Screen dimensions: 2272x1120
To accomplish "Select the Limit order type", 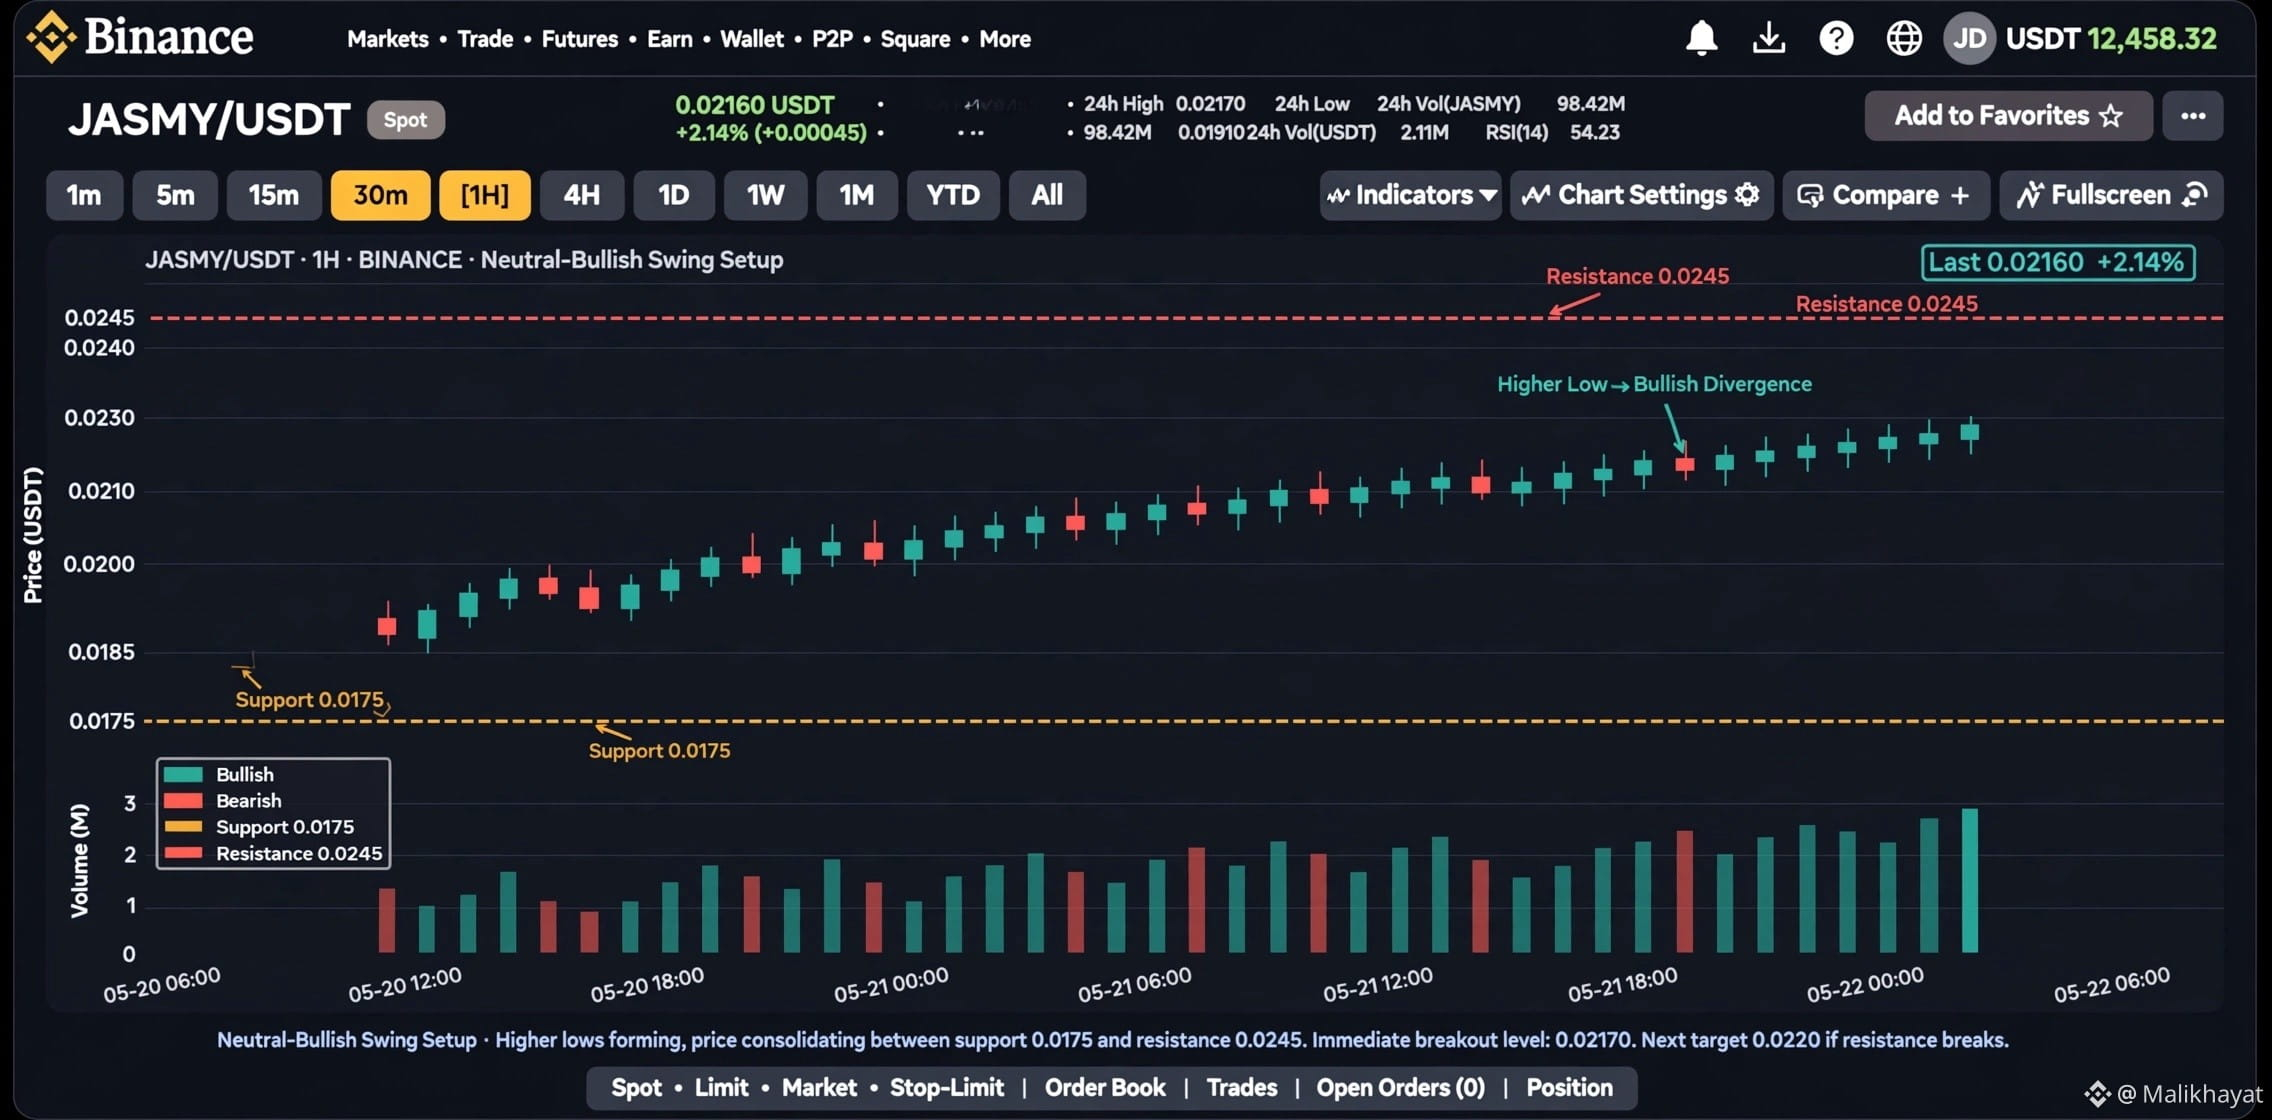I will coord(721,1087).
